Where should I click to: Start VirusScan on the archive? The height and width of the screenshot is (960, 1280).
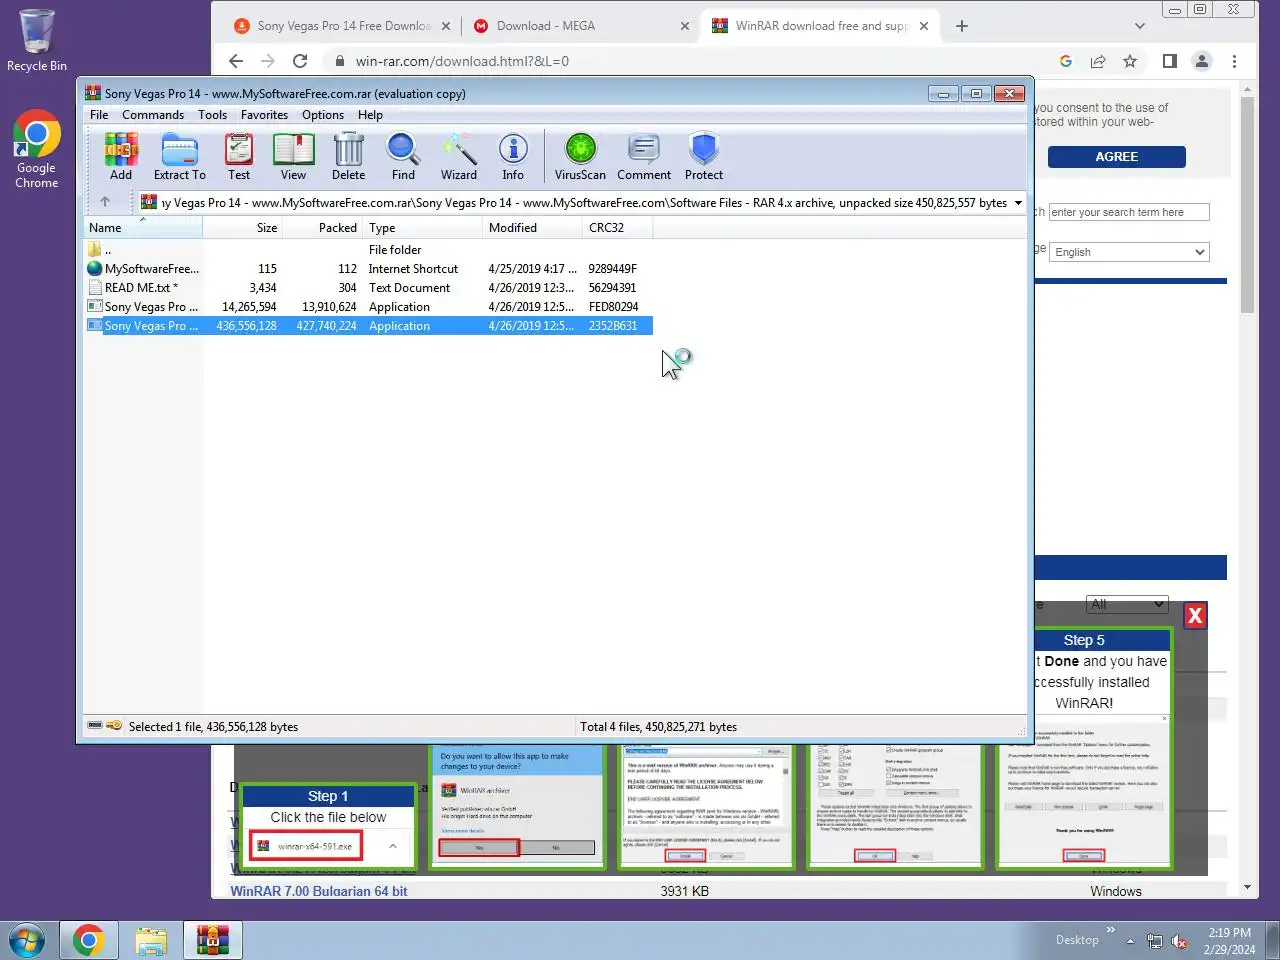580,157
